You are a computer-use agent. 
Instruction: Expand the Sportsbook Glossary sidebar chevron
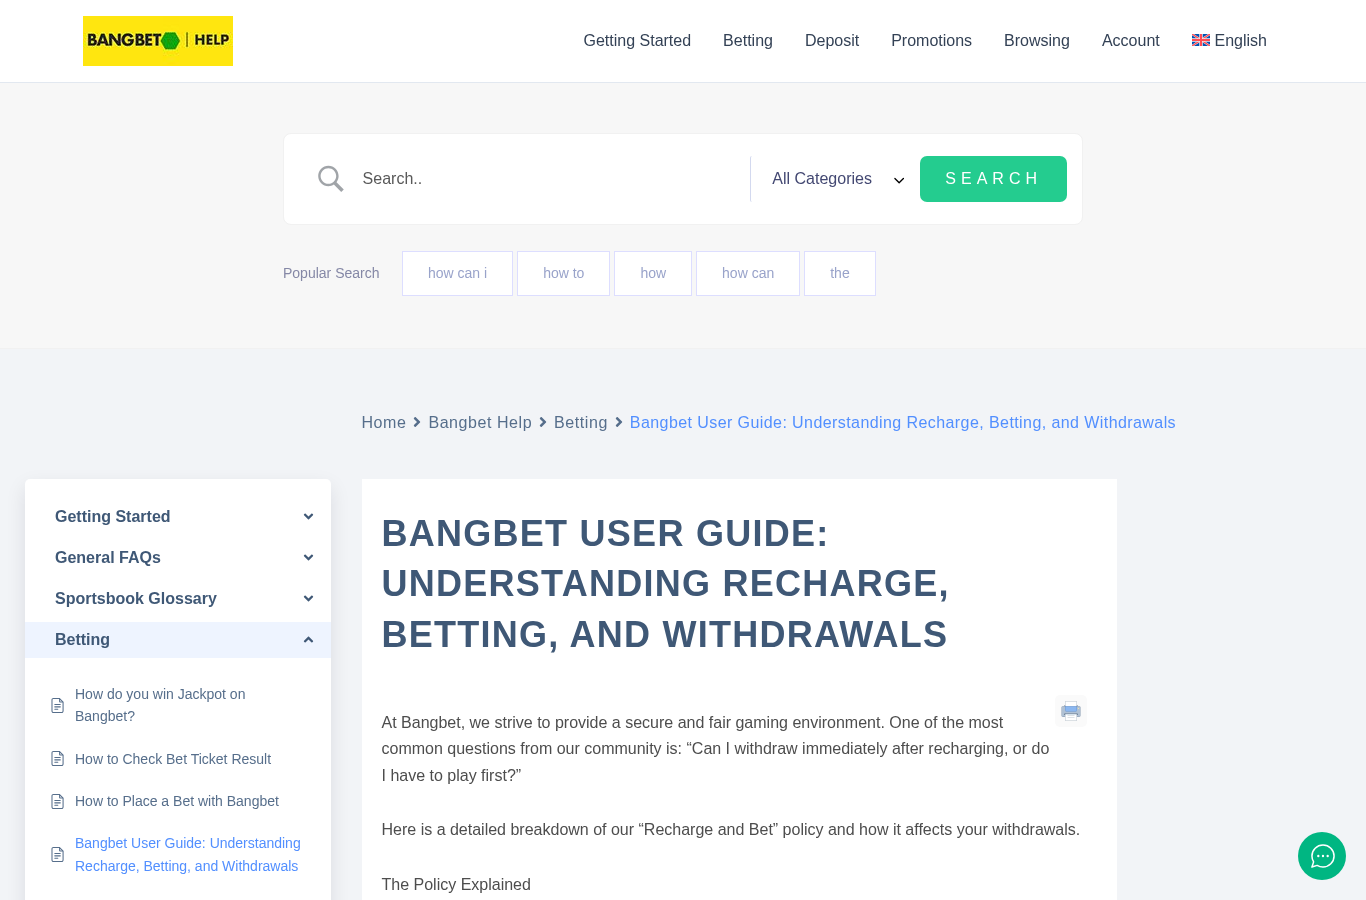click(x=308, y=599)
